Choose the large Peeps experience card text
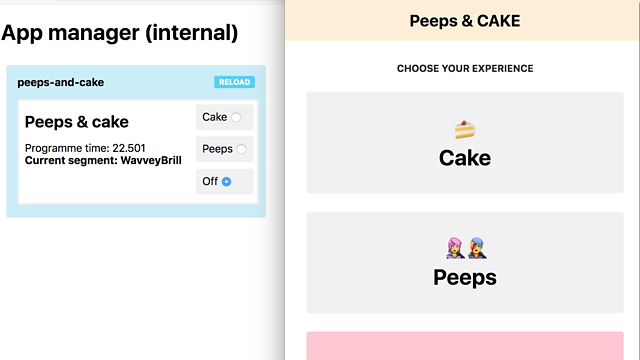This screenshot has height=360, width=640. [465, 278]
